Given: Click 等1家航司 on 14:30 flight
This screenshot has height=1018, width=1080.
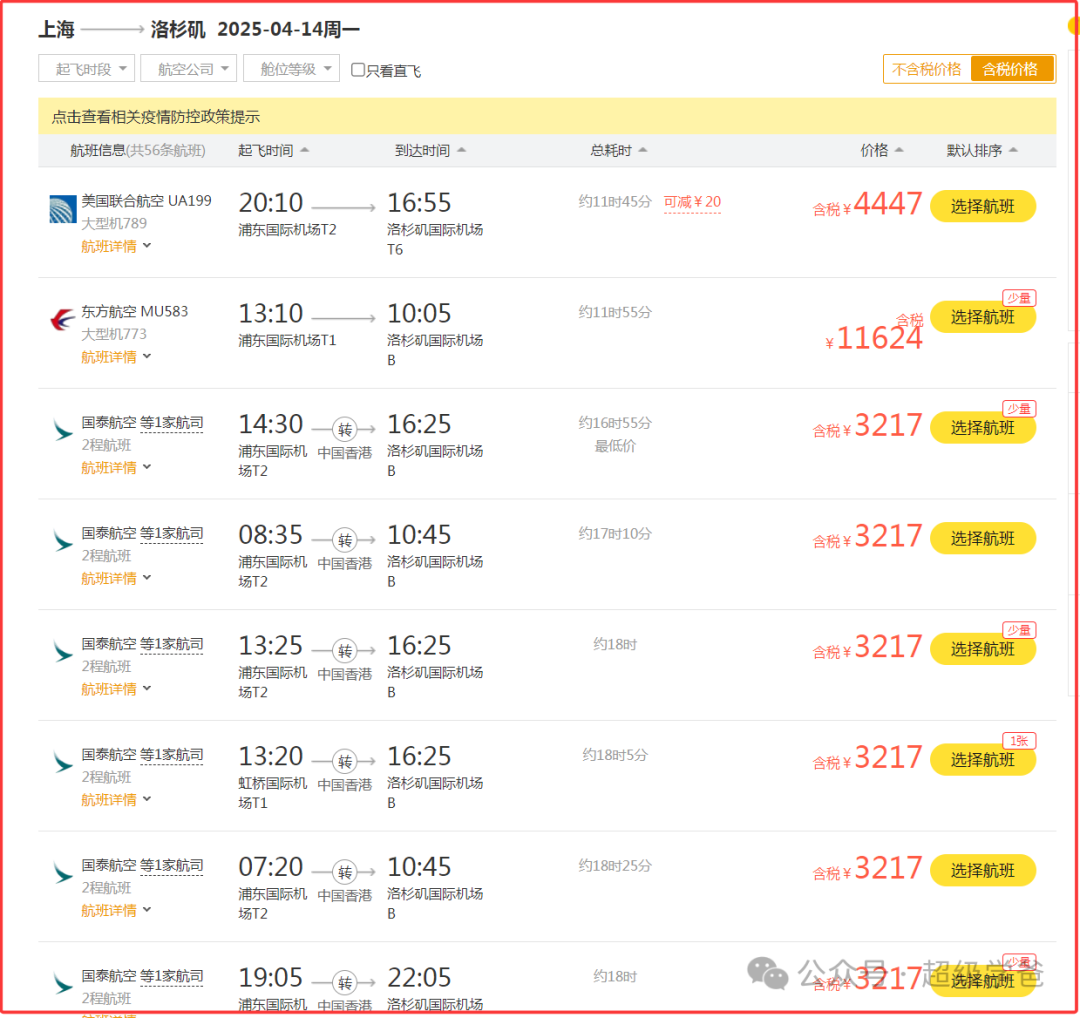Looking at the screenshot, I should click(x=172, y=423).
